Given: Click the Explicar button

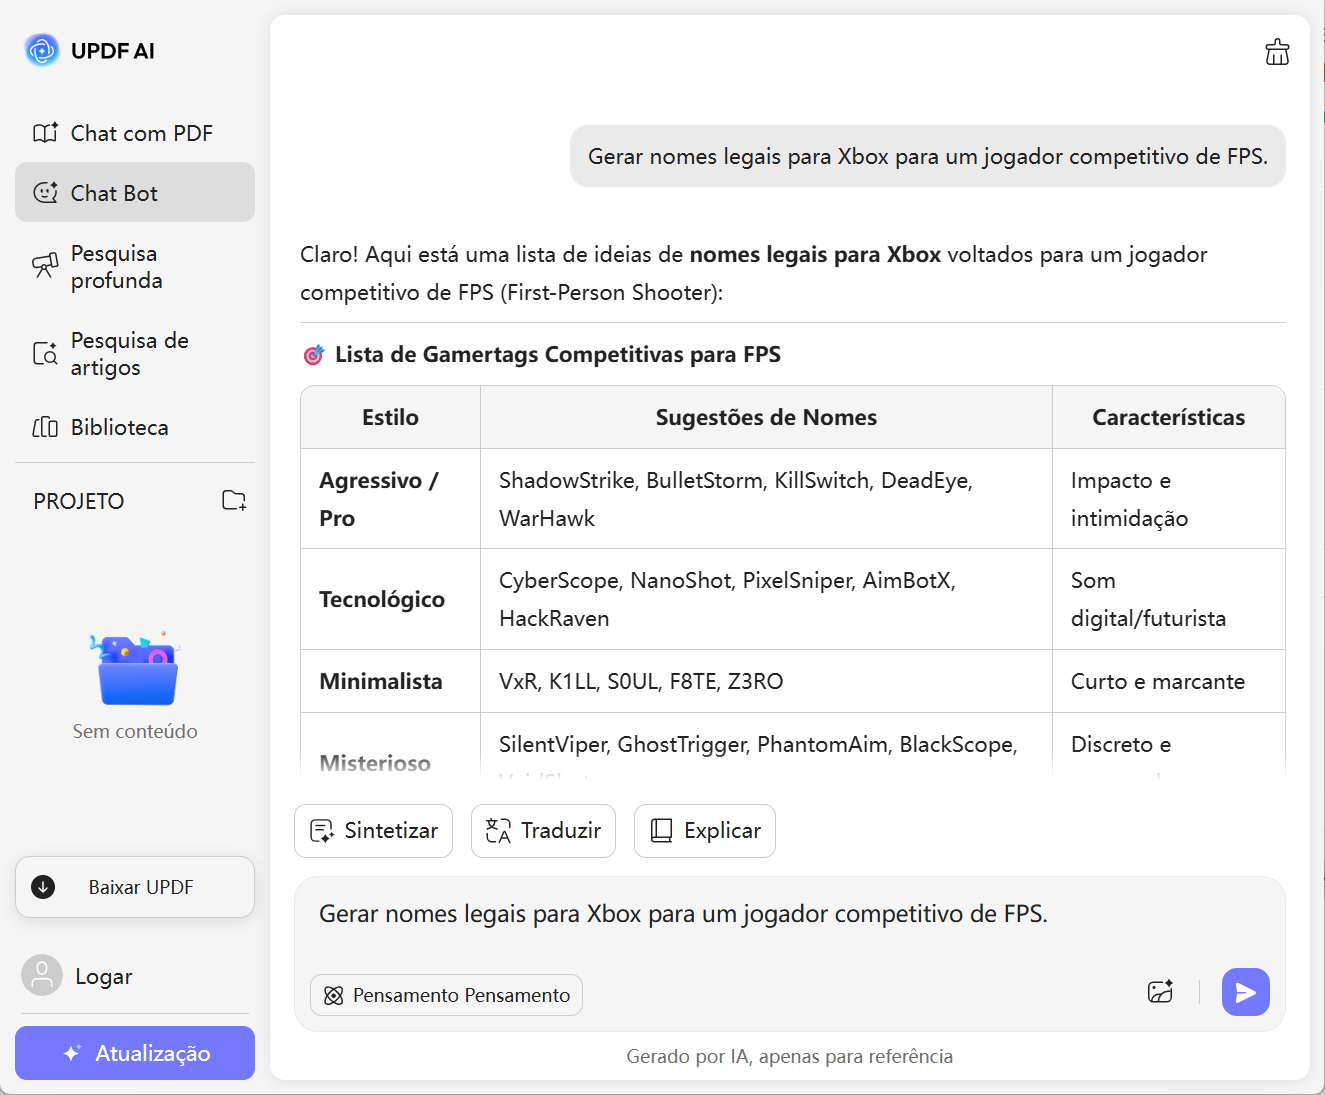Looking at the screenshot, I should coord(704,831).
